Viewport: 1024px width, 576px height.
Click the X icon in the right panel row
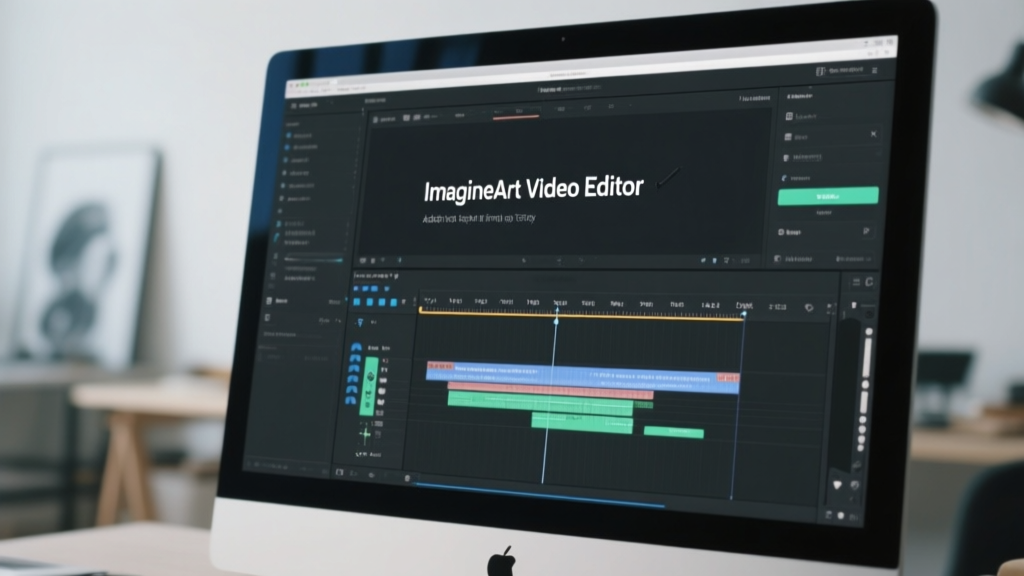click(873, 134)
